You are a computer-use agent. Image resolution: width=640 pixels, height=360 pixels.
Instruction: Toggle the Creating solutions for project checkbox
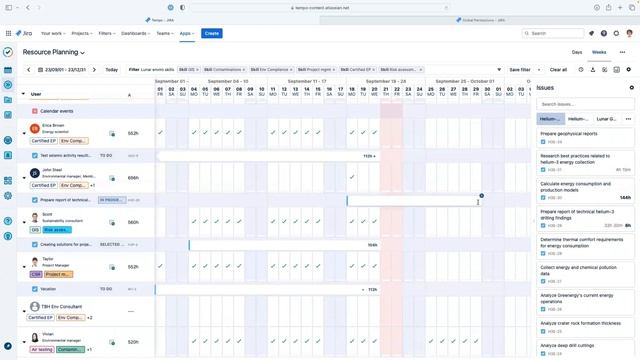[35, 244]
